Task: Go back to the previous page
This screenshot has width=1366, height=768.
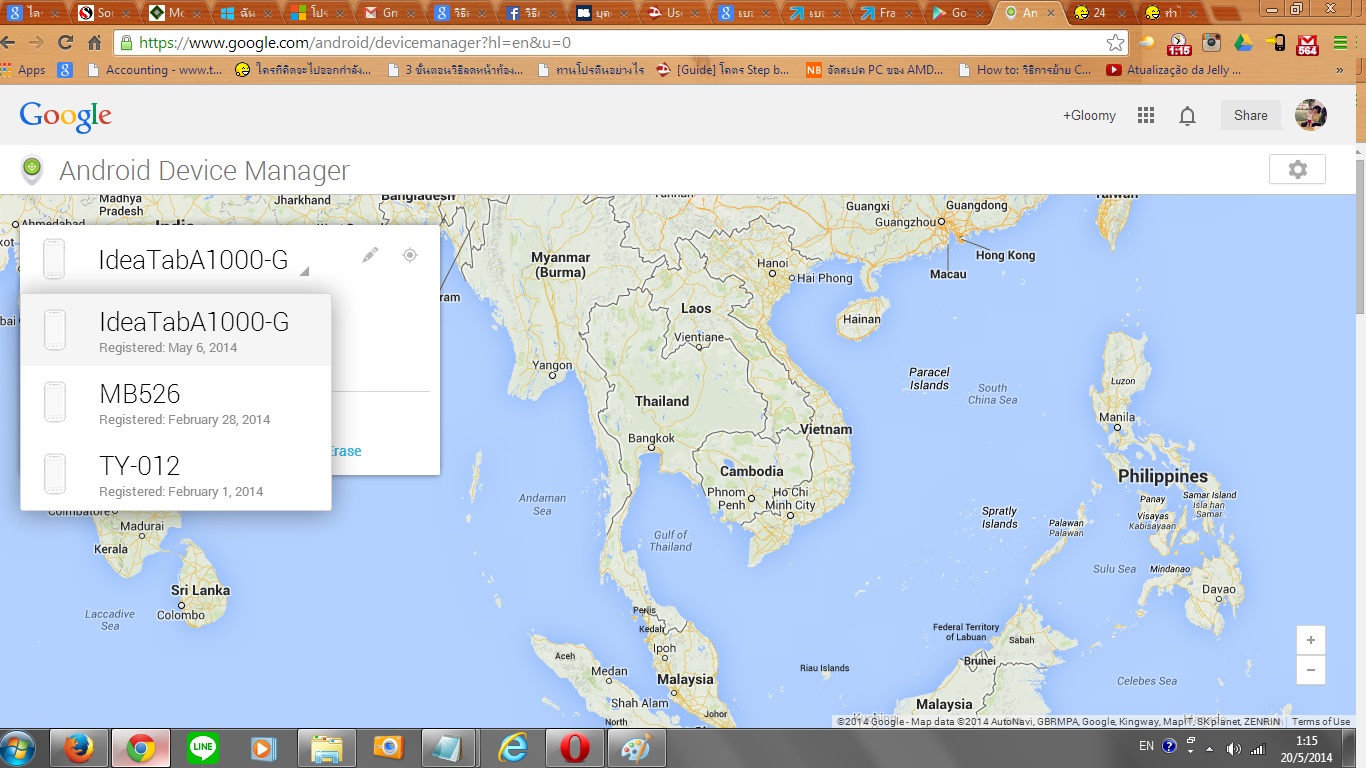Action: point(10,43)
